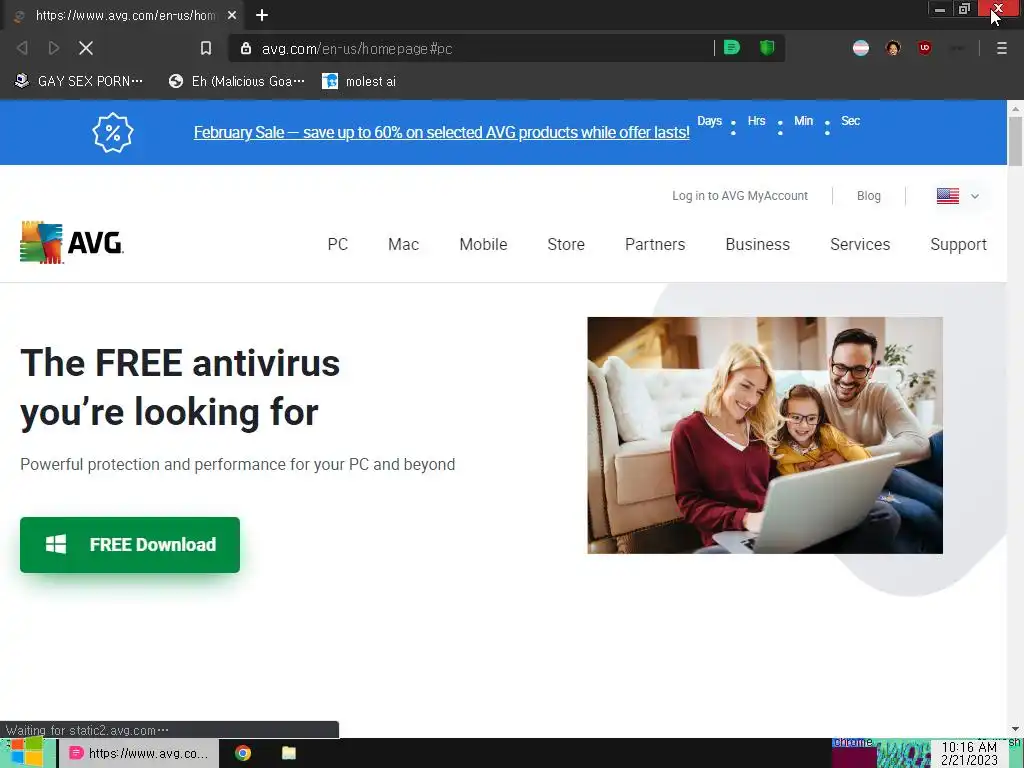Click the 'The FREE antivirus you're looking for' heading
This screenshot has height=768, width=1024.
point(180,387)
